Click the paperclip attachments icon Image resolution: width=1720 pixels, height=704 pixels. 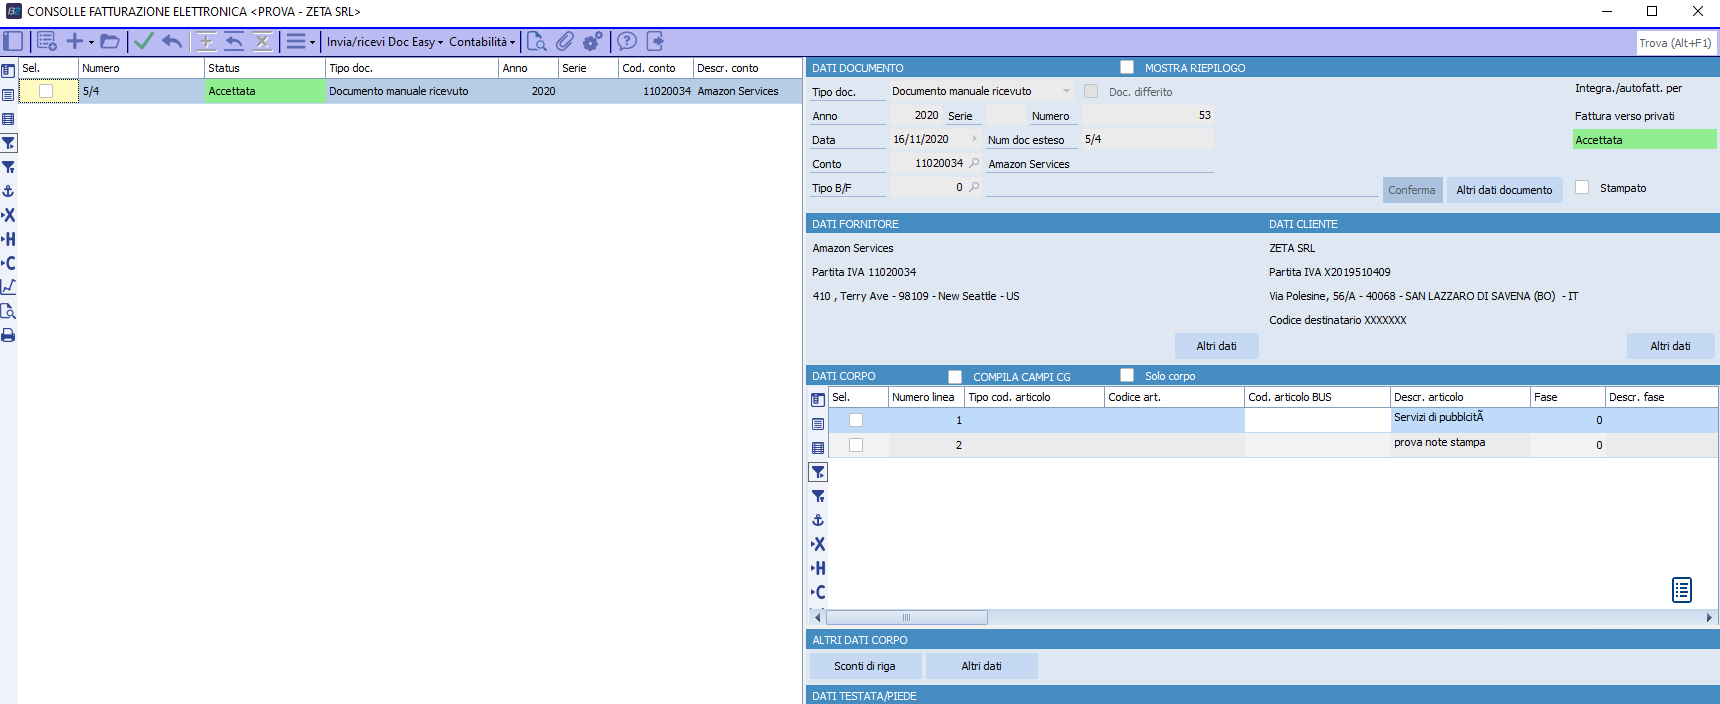coord(565,41)
